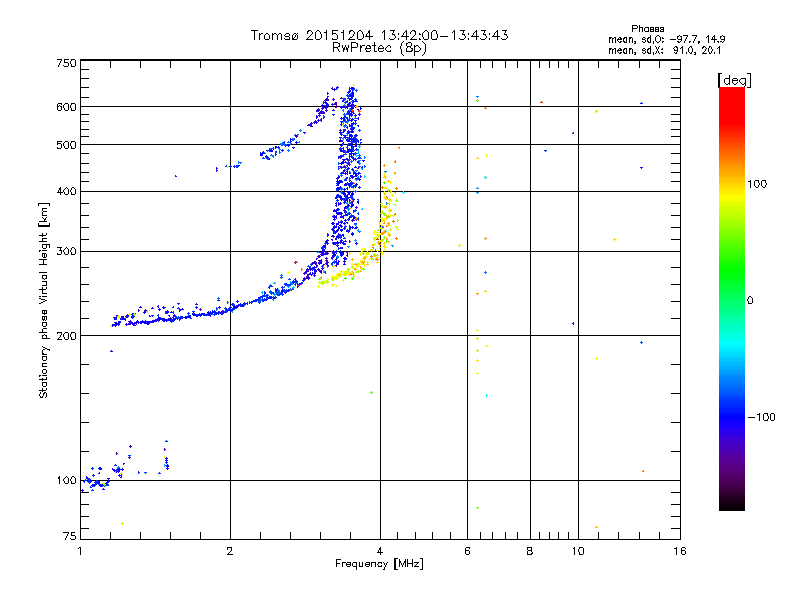Click the height-axis tick label "300"
Screen dimensions: 800x600
click(66, 251)
